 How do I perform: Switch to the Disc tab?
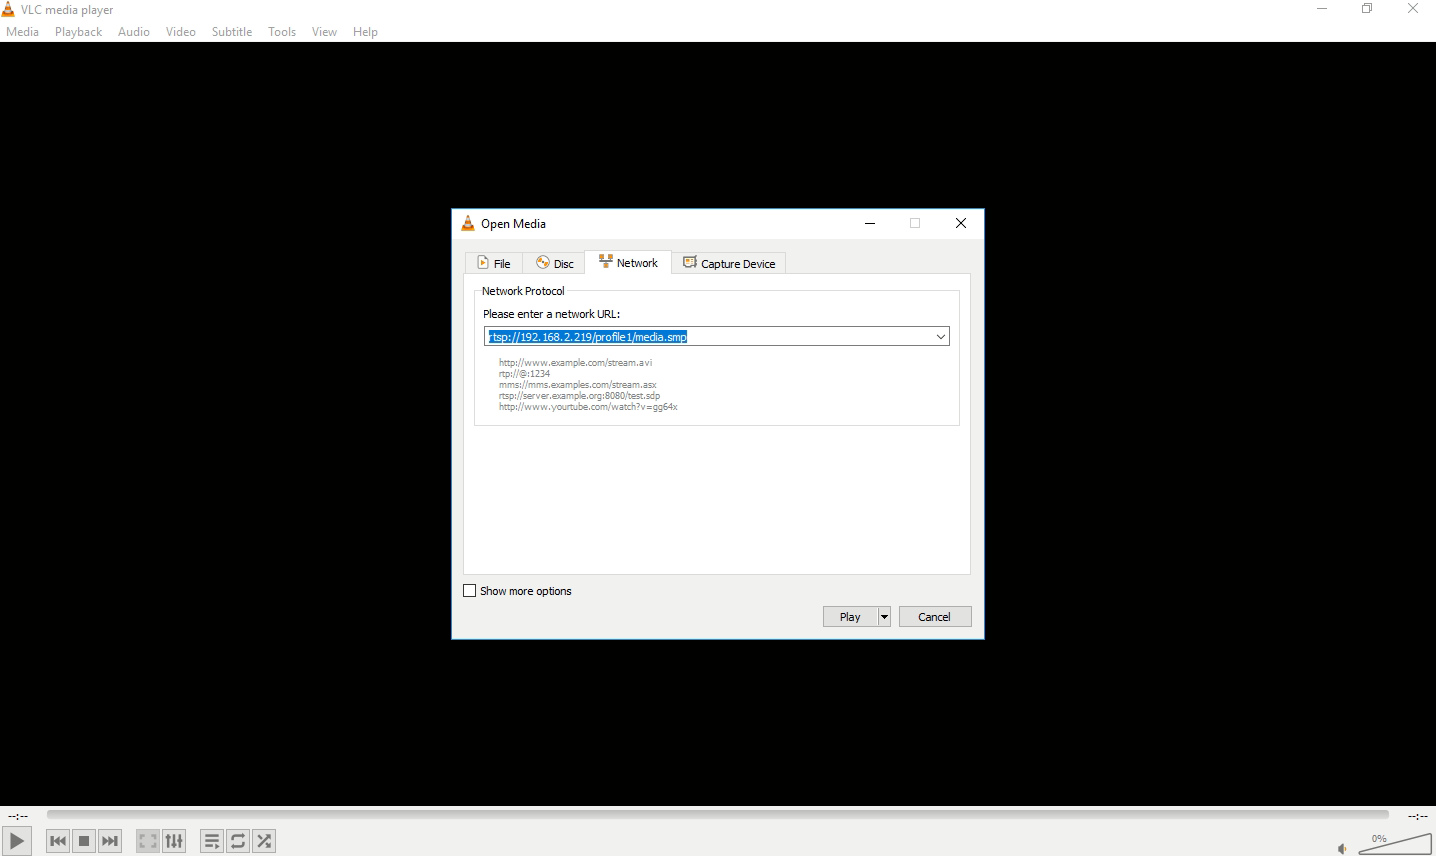(x=554, y=263)
